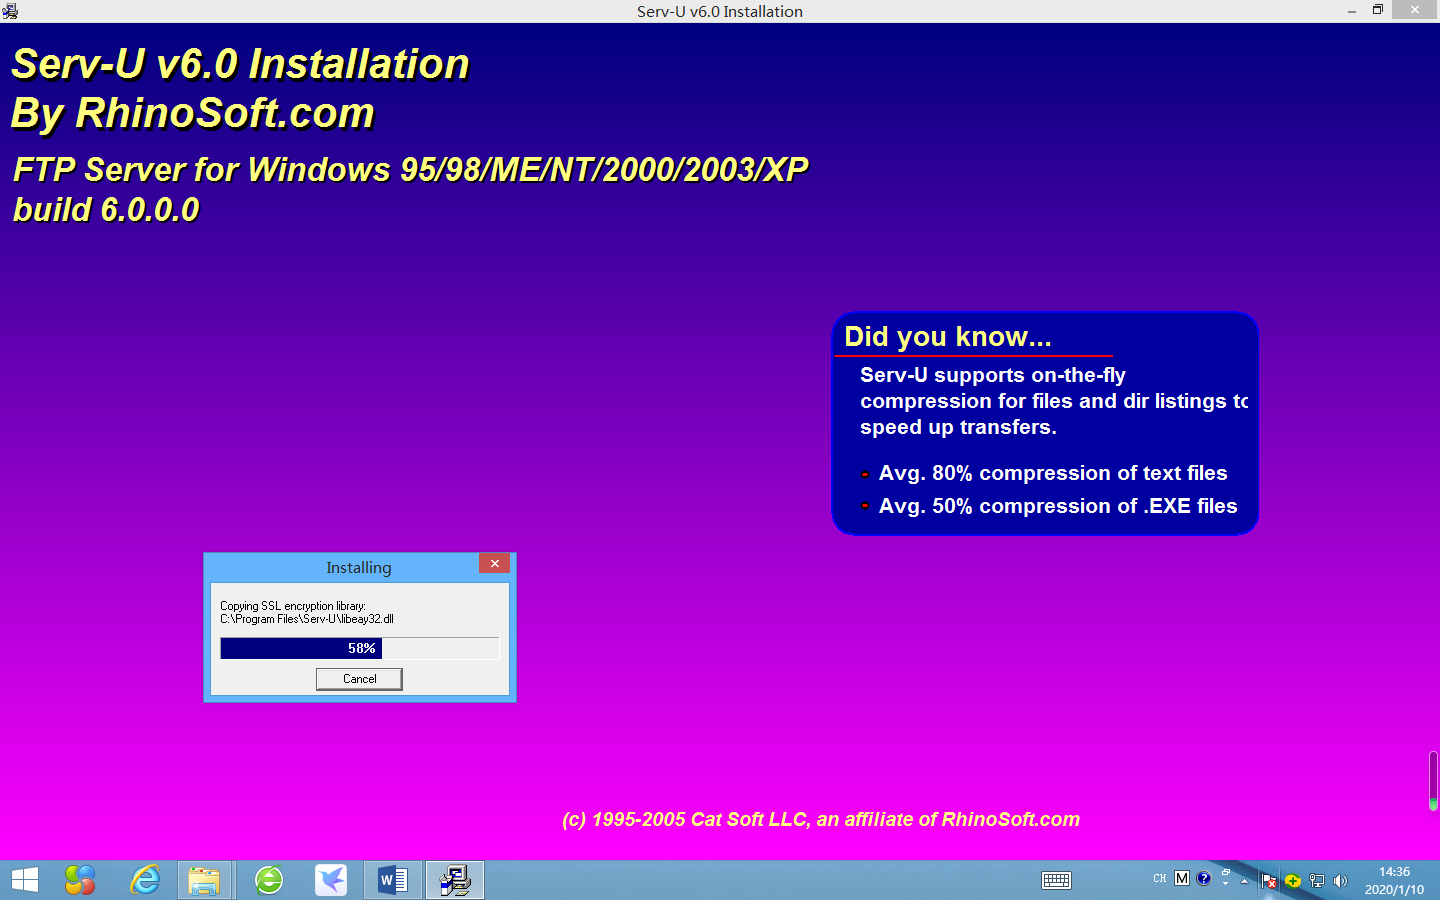Click the 'Installing' dialog title
The image size is (1440, 900).
(359, 567)
